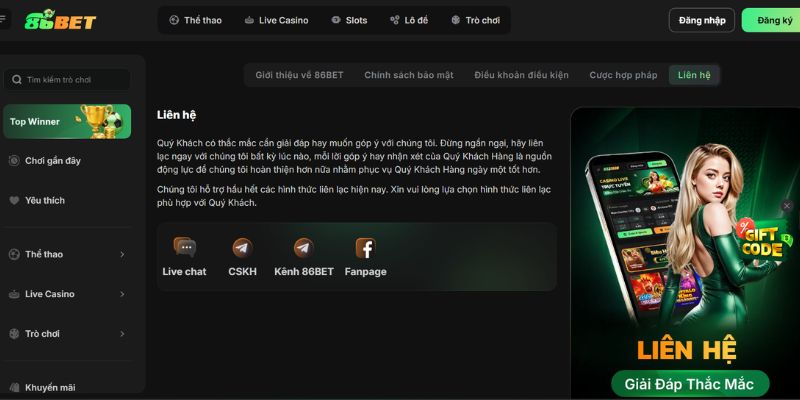The image size is (800, 400).
Task: Open Slots in the top navigation
Action: (349, 20)
